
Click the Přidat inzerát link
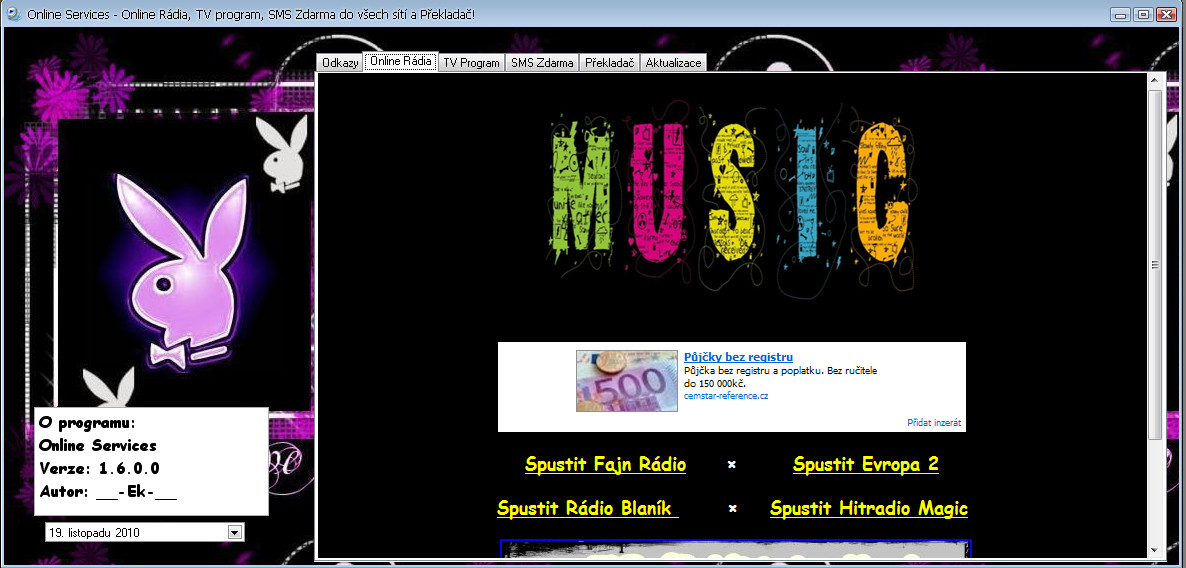pos(934,423)
